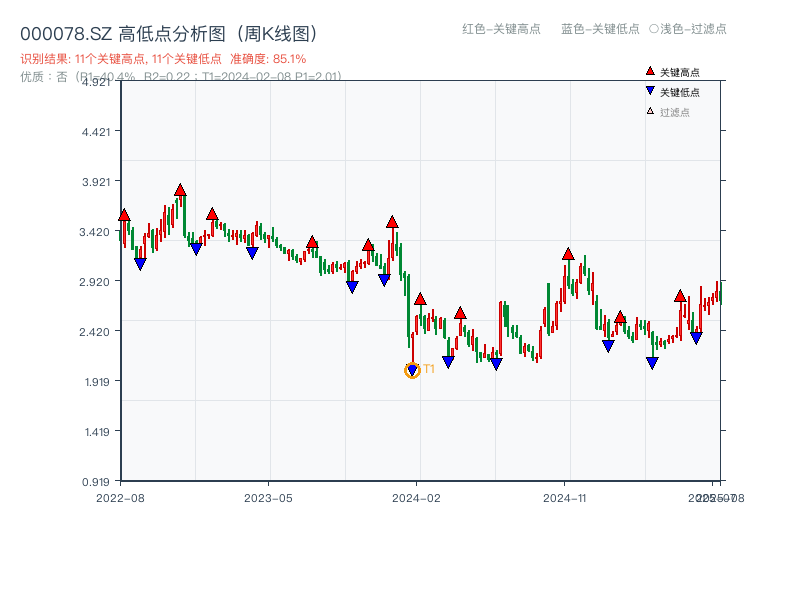Click the orange T1 marker circle on the chart
This screenshot has width=800, height=600.
coord(411,370)
